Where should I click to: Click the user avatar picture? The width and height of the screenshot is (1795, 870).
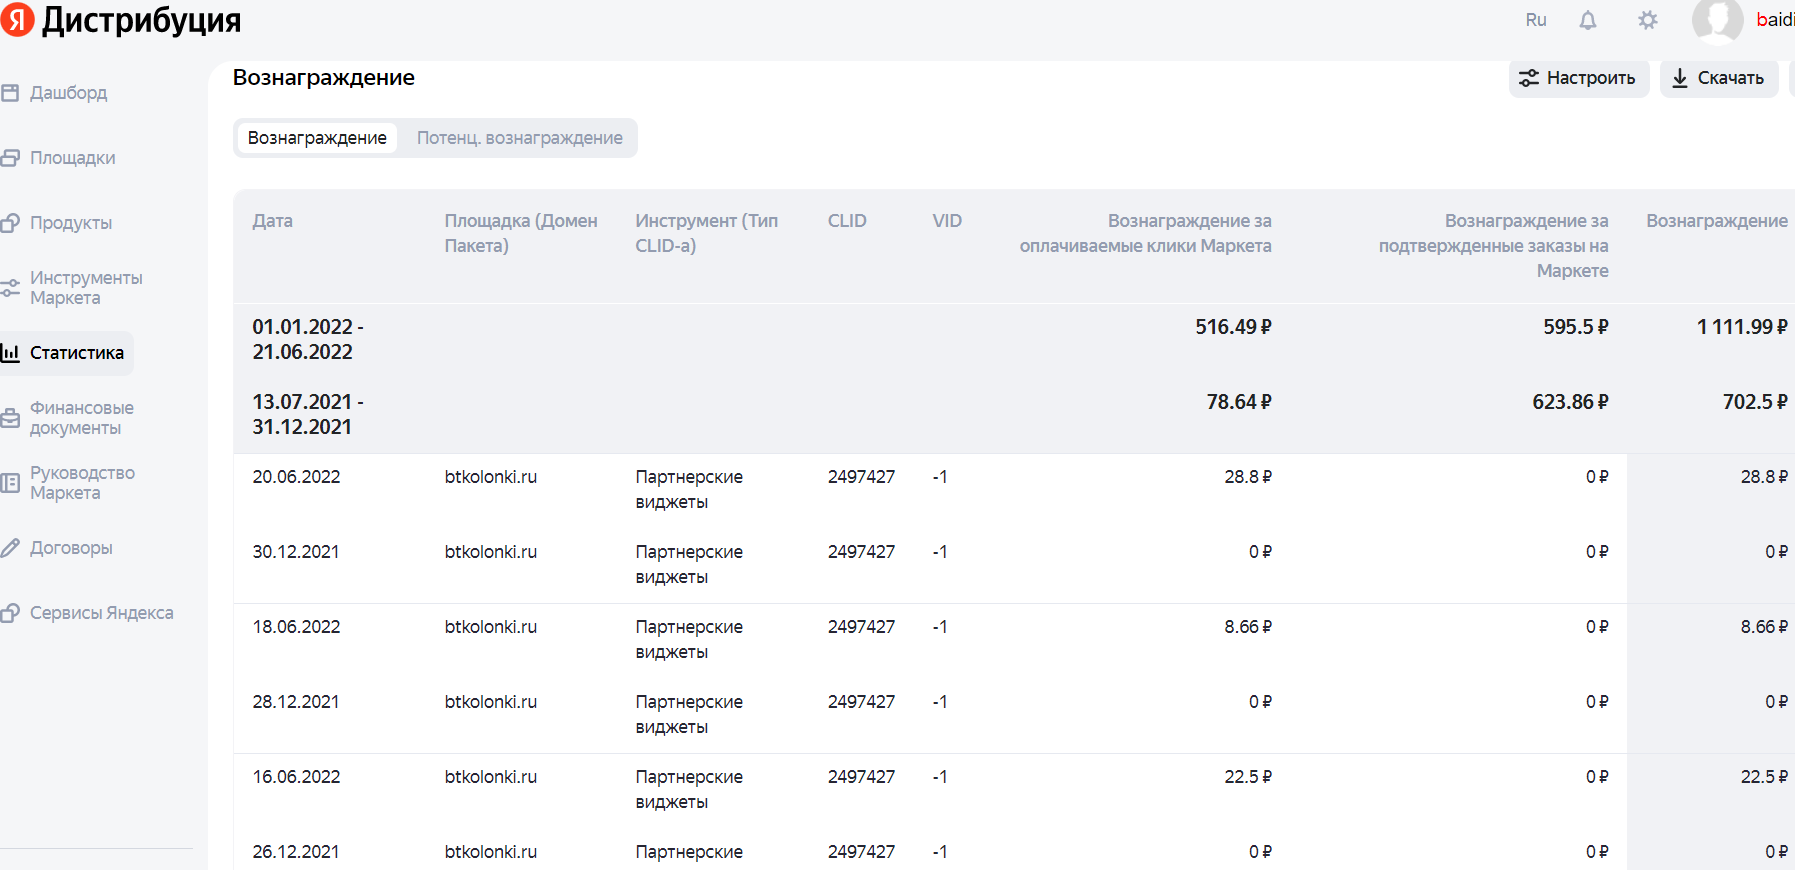(x=1718, y=20)
